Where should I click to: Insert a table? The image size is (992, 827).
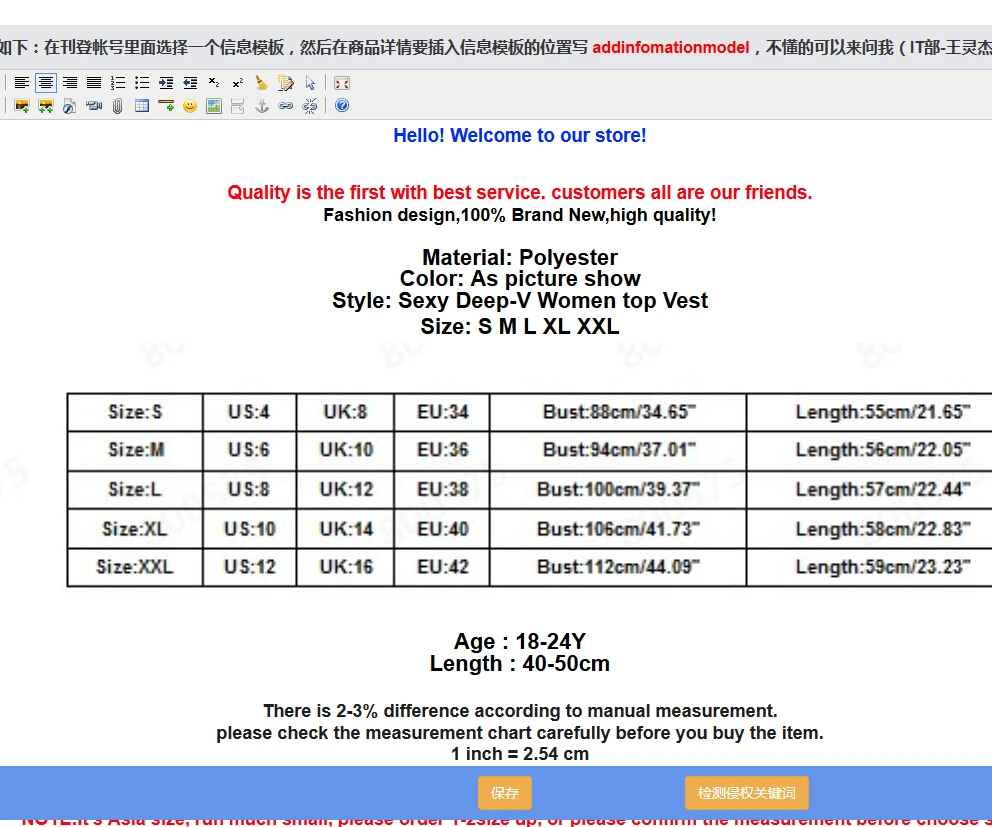(142, 106)
